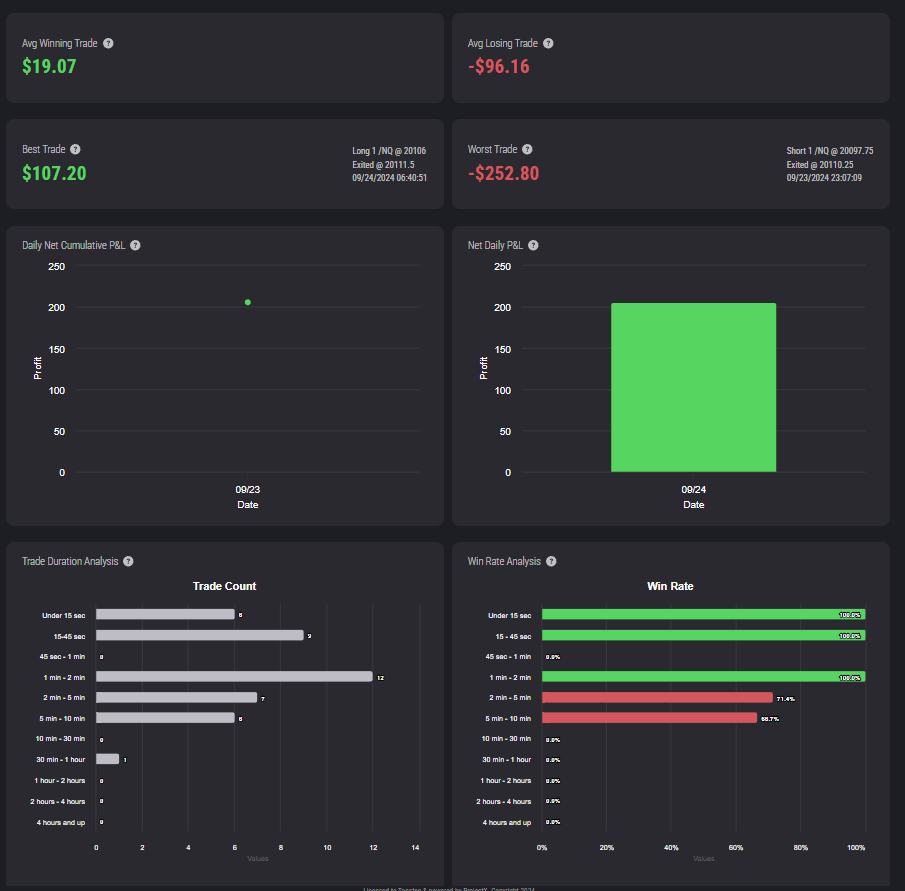Open help for Daily Net Cumulative P&L
905x891 pixels.
pyautogui.click(x=135, y=245)
